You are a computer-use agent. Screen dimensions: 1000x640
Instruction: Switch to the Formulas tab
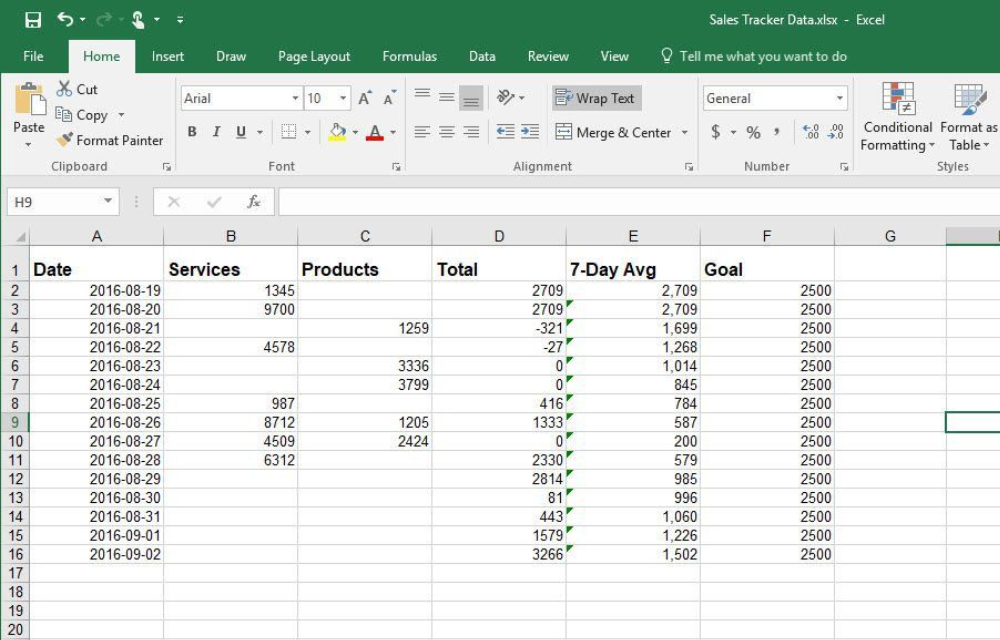tap(409, 56)
